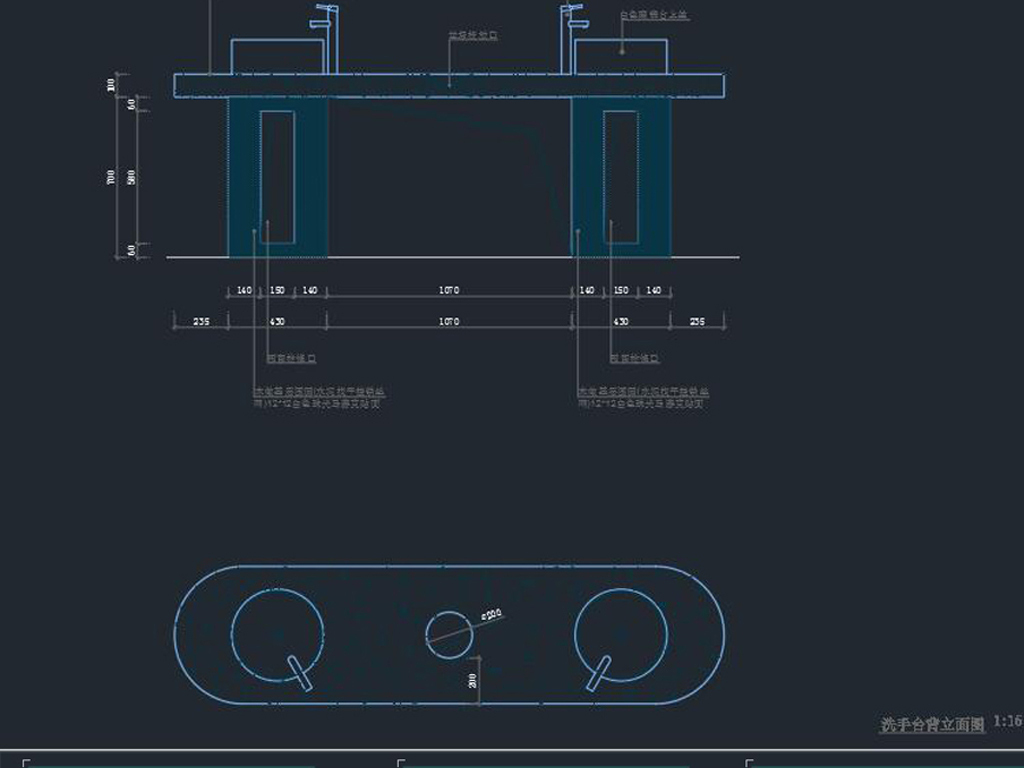Image resolution: width=1024 pixels, height=768 pixels.
Task: Select the right basin circle in plan view
Action: (x=621, y=635)
